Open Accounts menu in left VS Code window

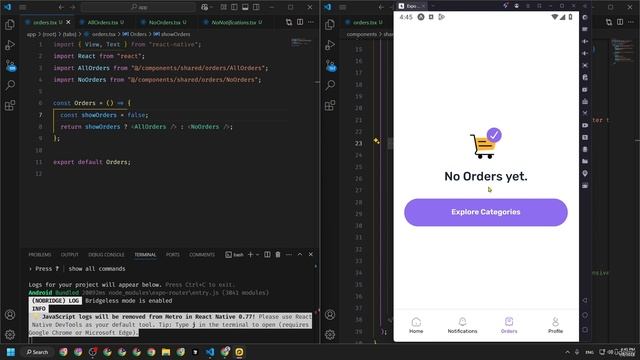point(10,315)
